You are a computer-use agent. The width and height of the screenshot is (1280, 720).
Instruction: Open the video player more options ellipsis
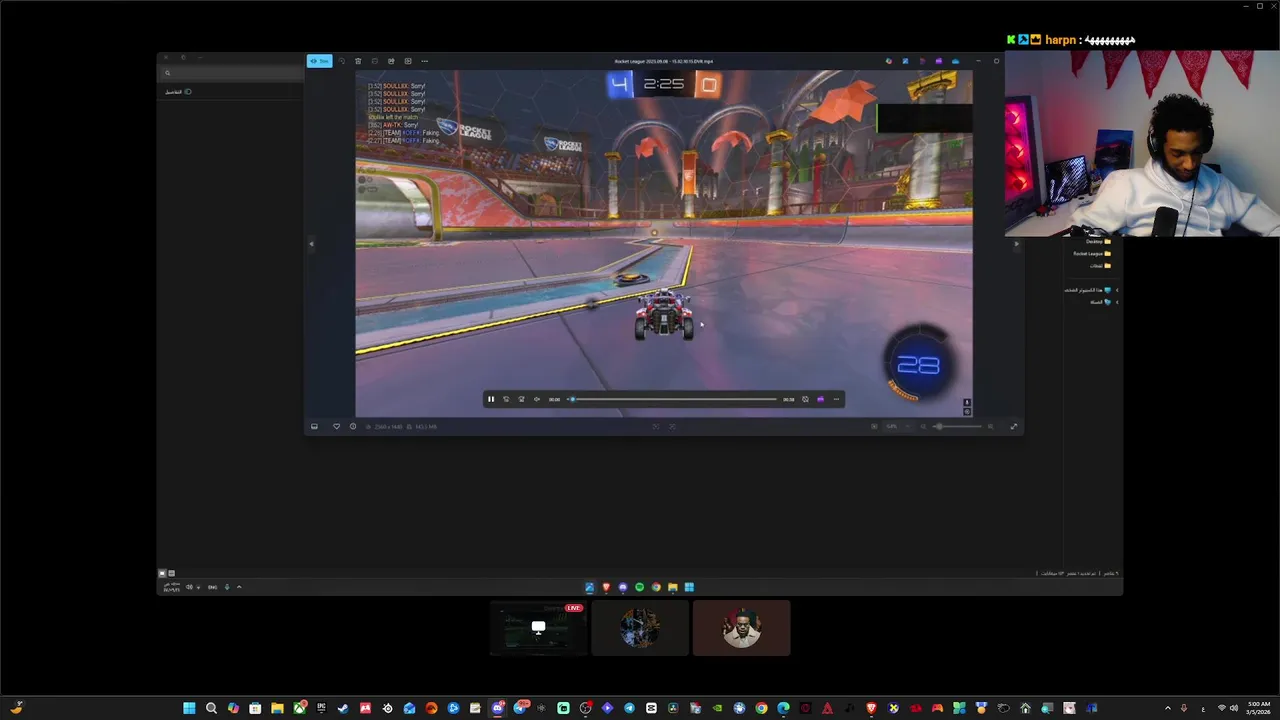(x=836, y=399)
